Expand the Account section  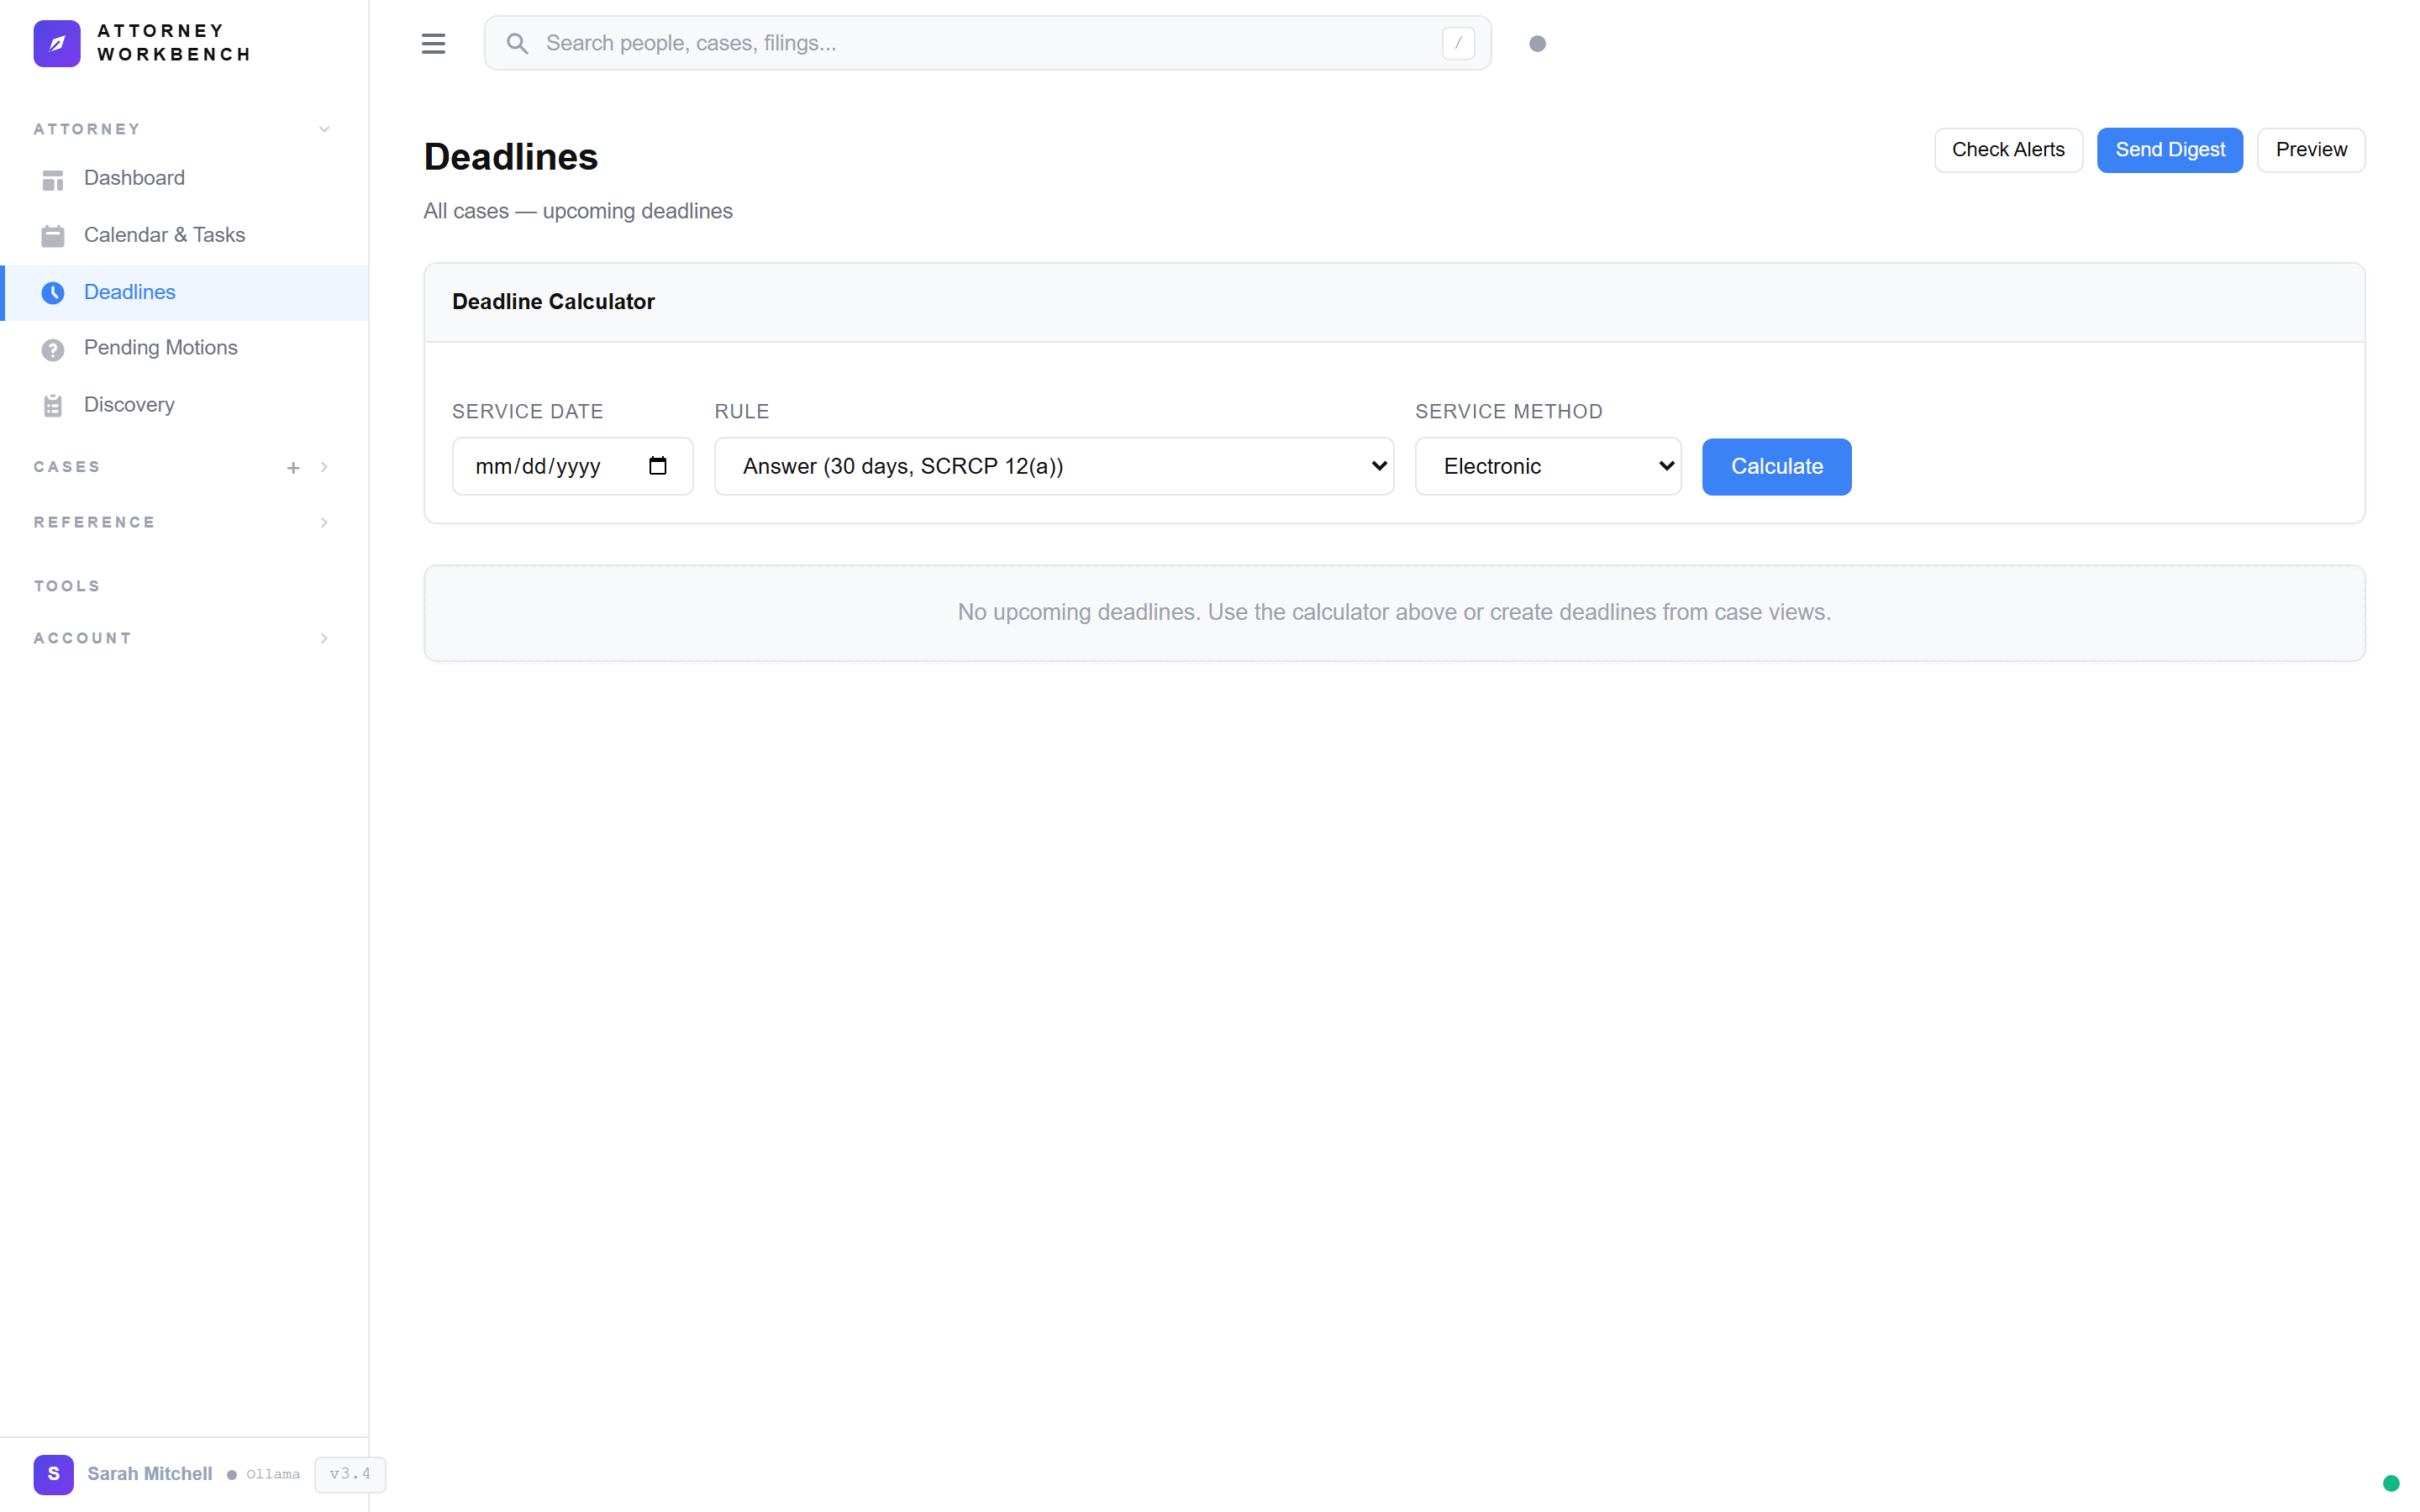point(324,638)
